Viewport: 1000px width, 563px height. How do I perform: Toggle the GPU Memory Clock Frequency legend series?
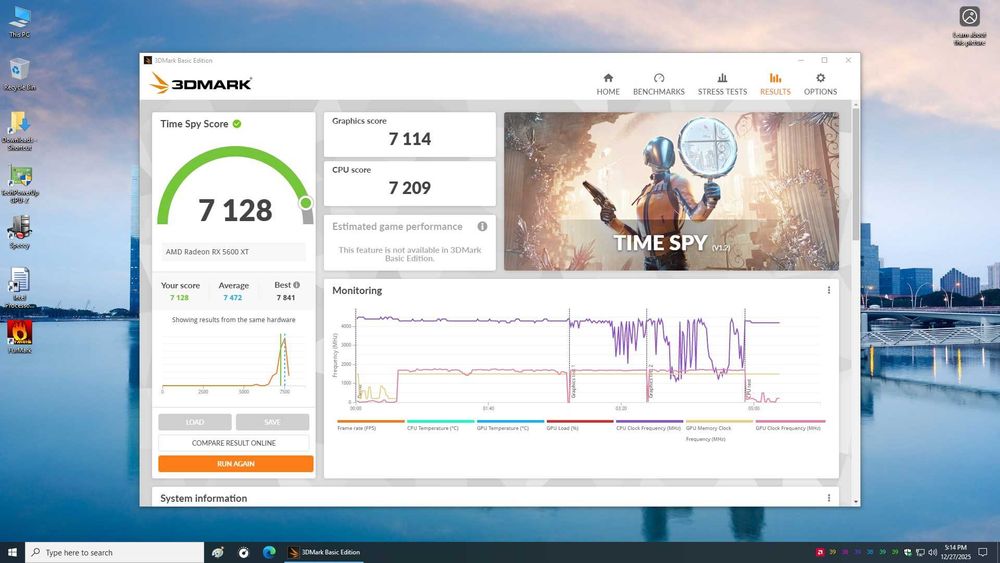pyautogui.click(x=719, y=430)
